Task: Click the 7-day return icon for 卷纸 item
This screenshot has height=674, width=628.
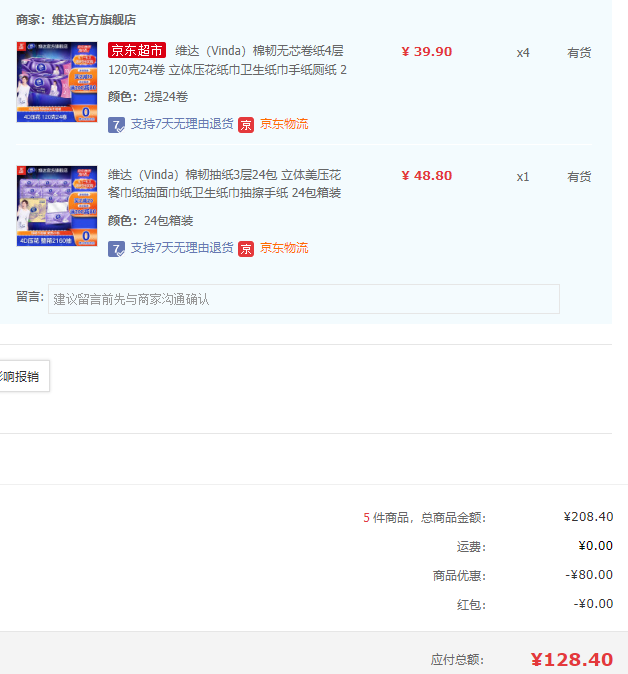Action: click(x=116, y=125)
